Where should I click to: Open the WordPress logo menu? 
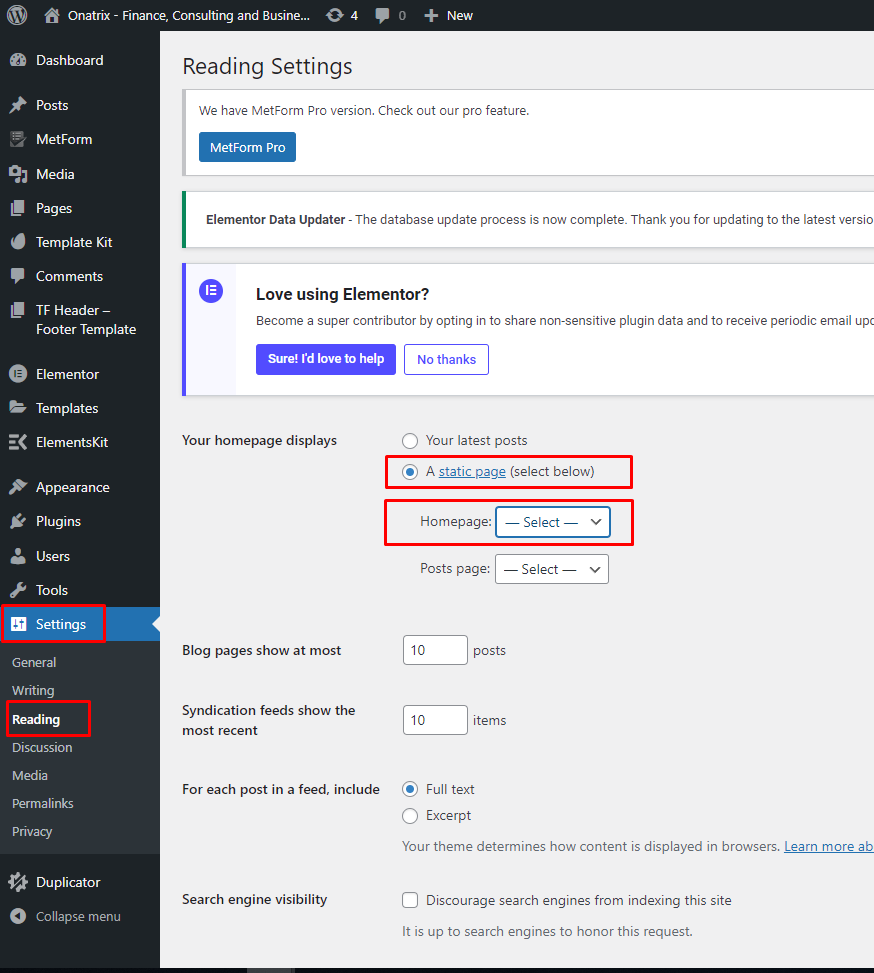(x=17, y=15)
